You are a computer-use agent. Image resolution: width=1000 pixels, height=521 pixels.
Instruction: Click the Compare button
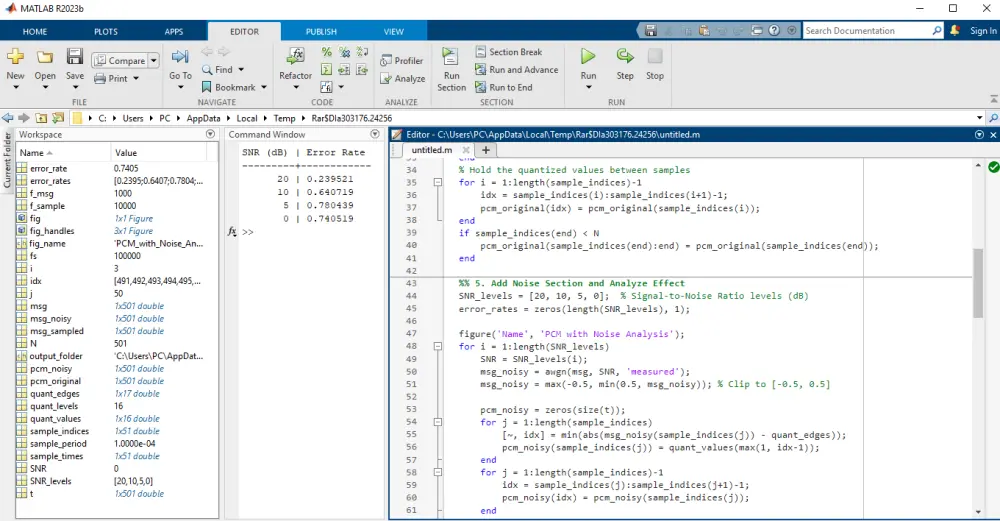[x=121, y=61]
